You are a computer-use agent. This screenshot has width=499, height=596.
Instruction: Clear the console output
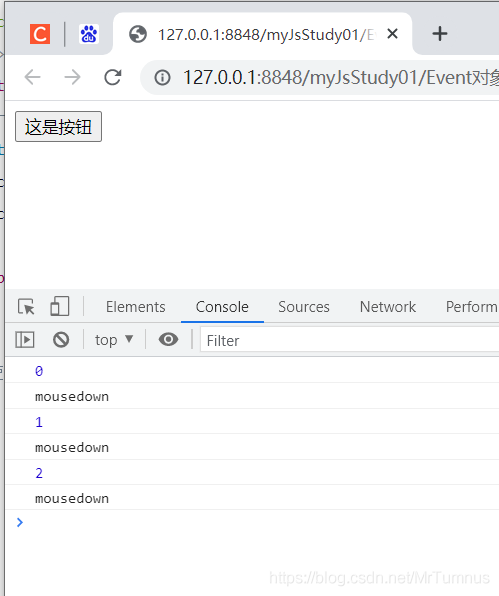click(x=61, y=339)
